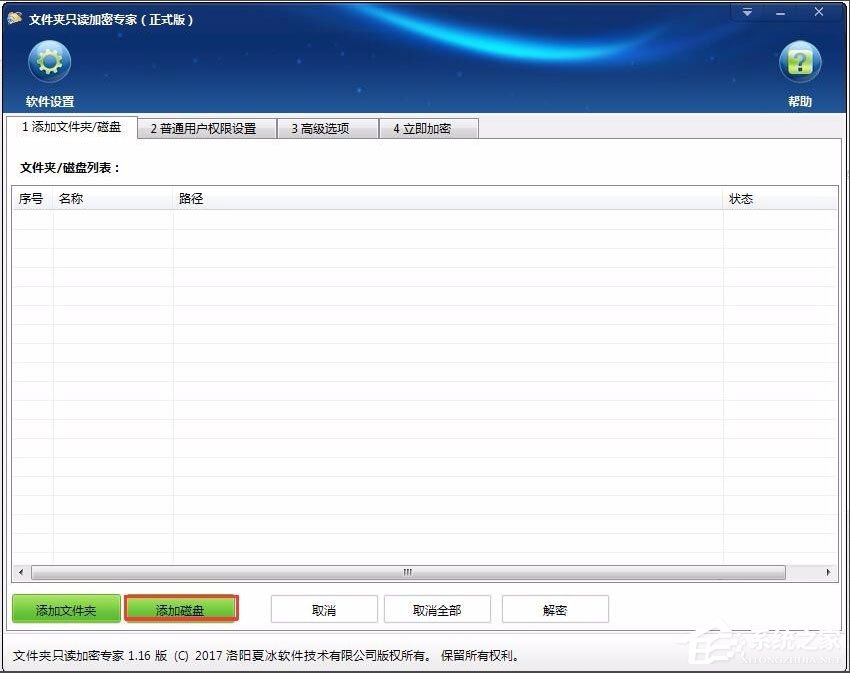Click the left scroll arrow of the scrollbar

click(x=21, y=571)
